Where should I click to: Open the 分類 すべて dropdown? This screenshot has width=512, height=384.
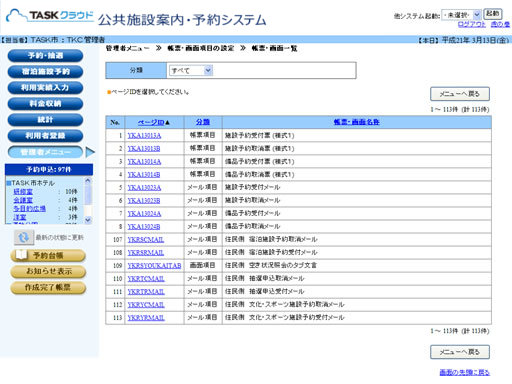tap(191, 71)
